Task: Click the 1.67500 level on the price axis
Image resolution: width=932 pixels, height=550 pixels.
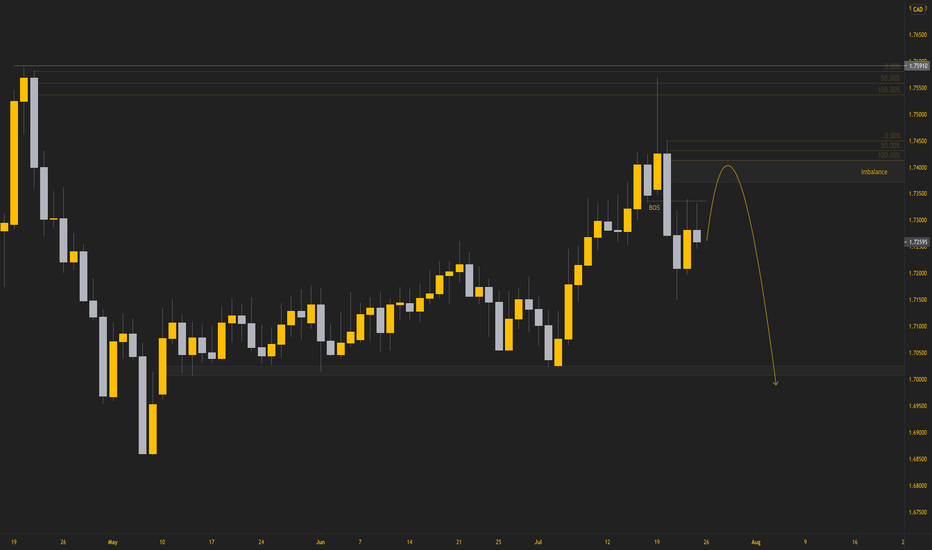Action: [x=918, y=512]
